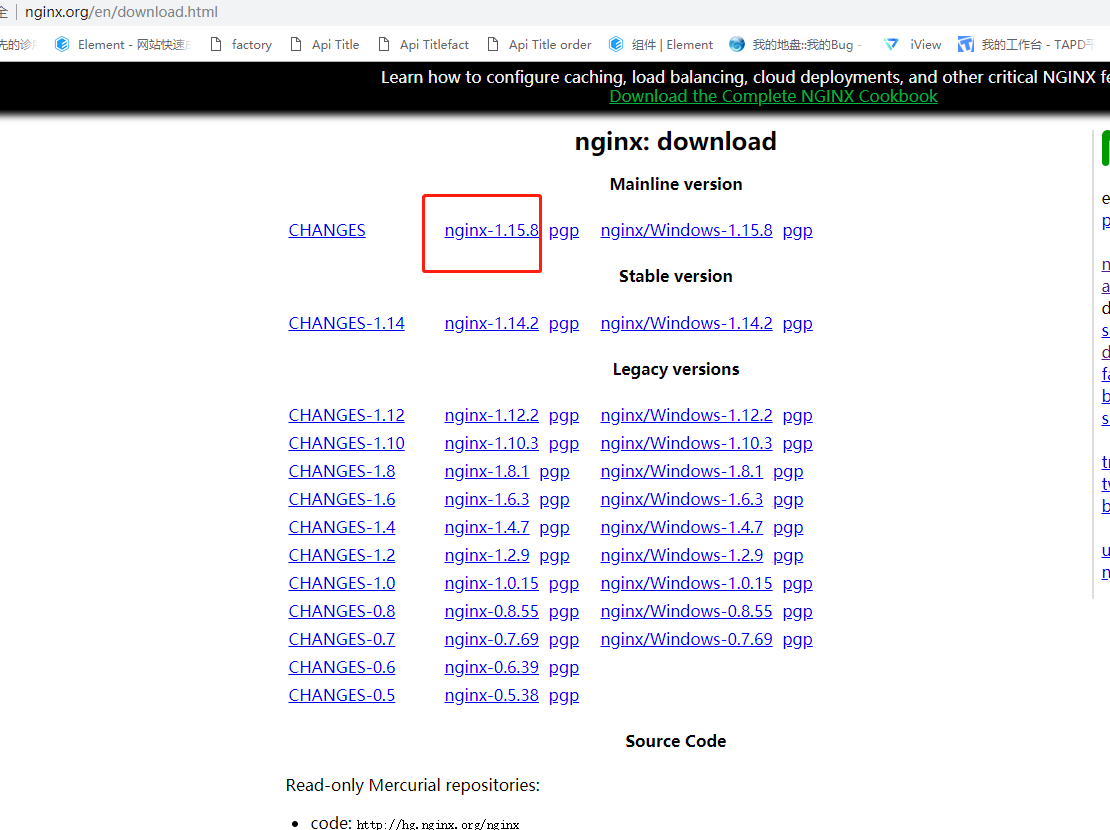The width and height of the screenshot is (1110, 830).
Task: Open pgp link beside nginx-0.6.39
Action: pyautogui.click(x=563, y=668)
